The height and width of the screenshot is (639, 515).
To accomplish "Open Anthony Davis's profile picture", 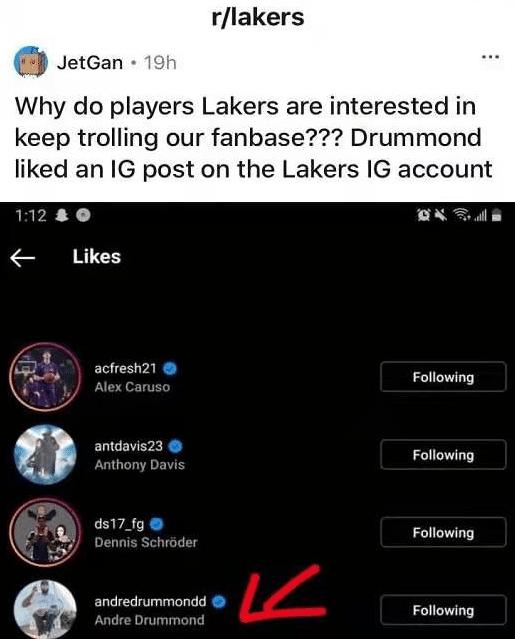I will (45, 454).
